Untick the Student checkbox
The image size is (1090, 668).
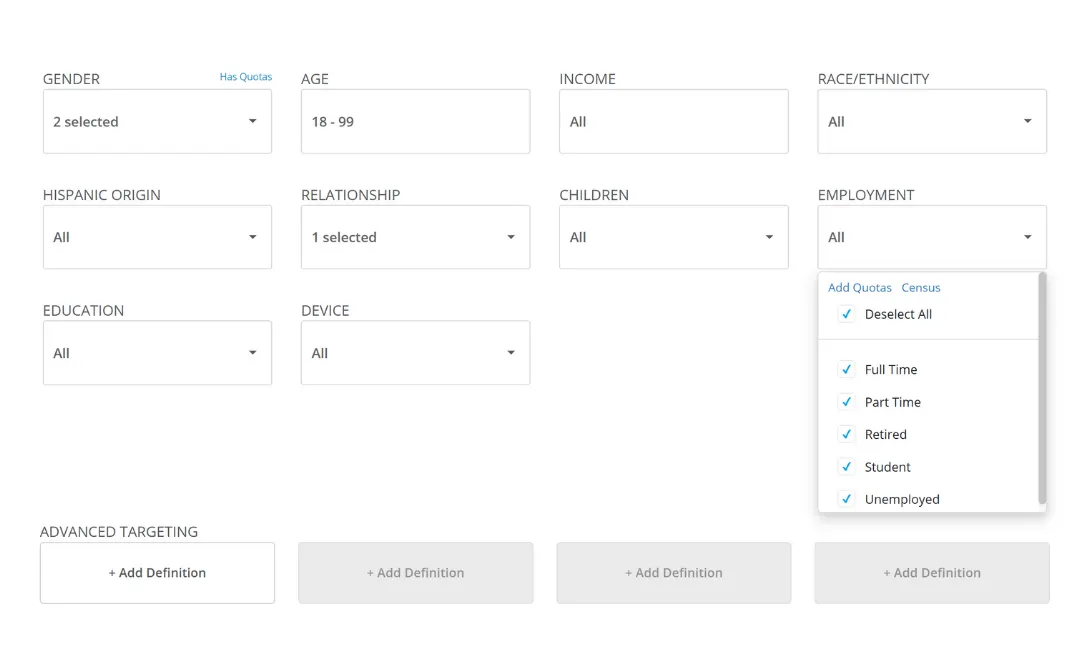[846, 467]
